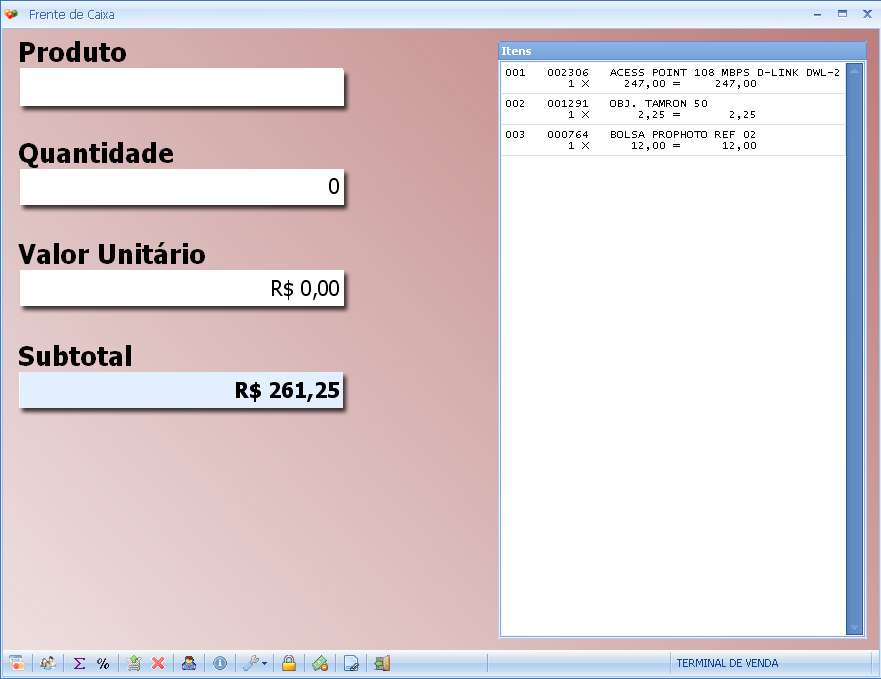Image resolution: width=881 pixels, height=679 pixels.
Task: Select the salesperson user icon
Action: (189, 663)
